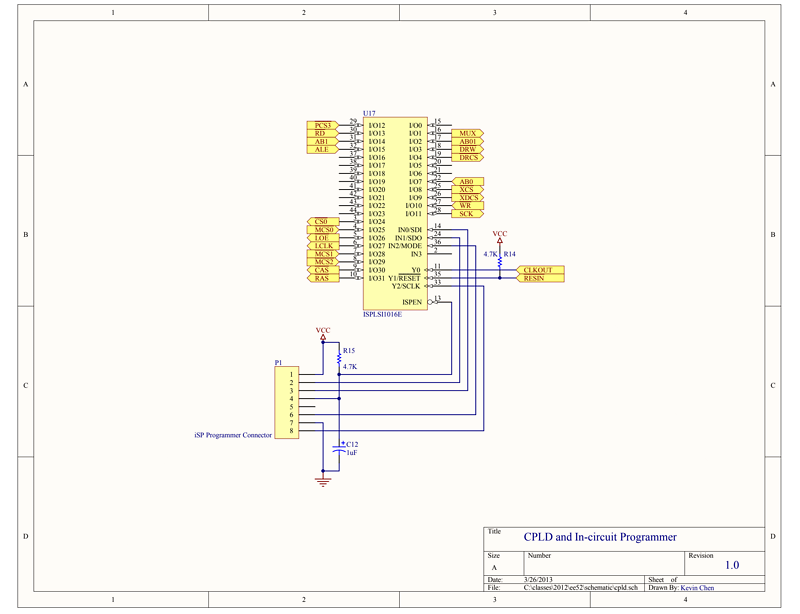Click the R14 designator text
800x614 pixels.
click(x=510, y=254)
